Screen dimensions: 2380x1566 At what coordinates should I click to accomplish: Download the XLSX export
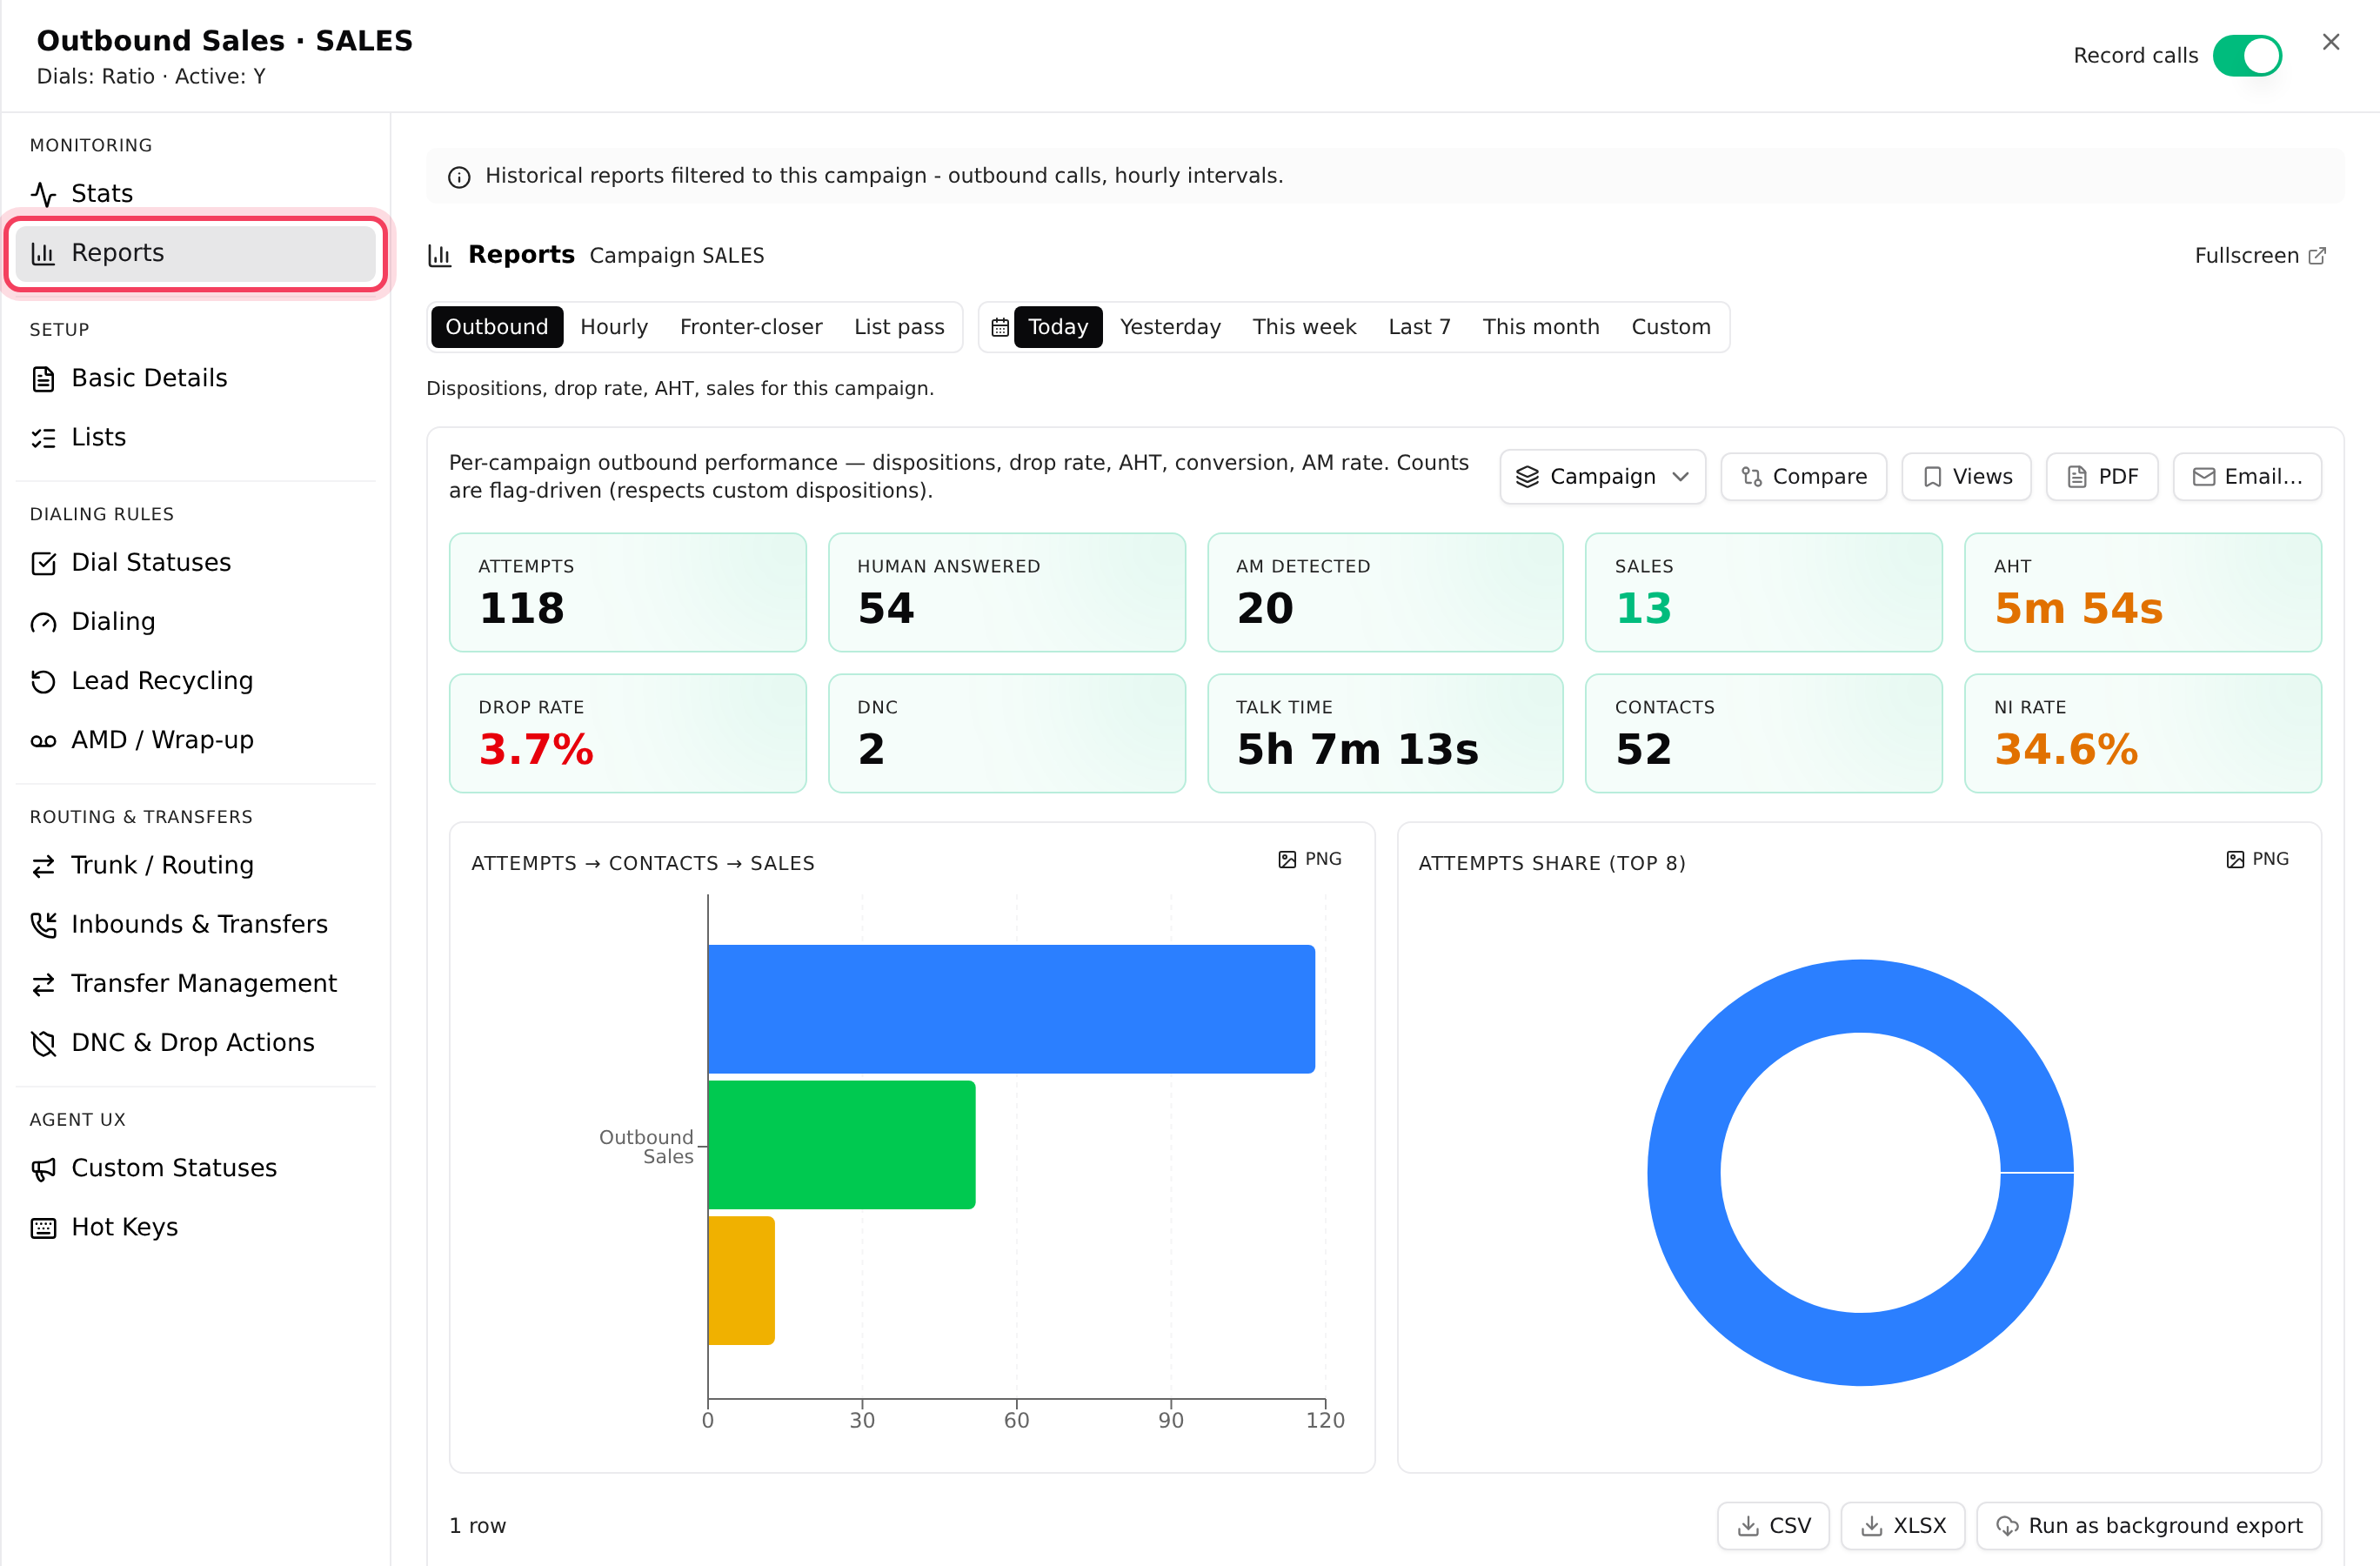(1902, 1526)
